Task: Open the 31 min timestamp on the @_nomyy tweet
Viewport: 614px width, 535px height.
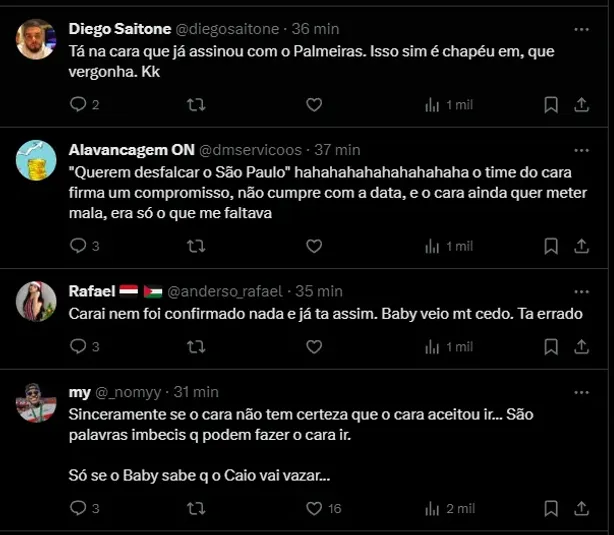Action: click(196, 392)
